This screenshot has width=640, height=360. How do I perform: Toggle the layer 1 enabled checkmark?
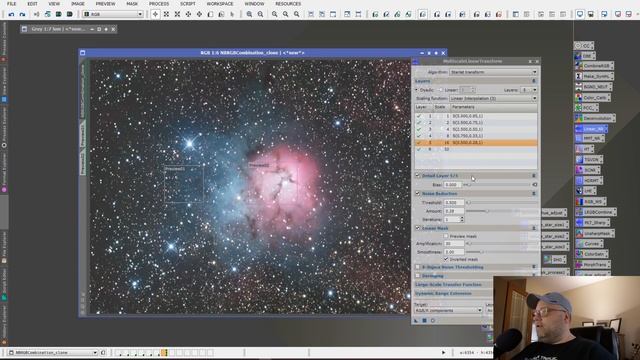coord(419,116)
